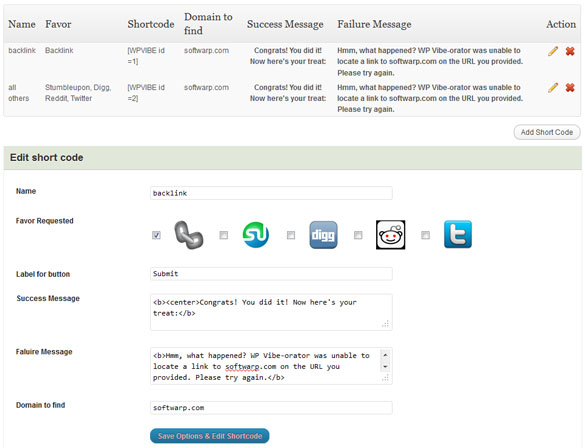
Task: Click the Failure Message scrollbar down arrow
Action: point(385,367)
